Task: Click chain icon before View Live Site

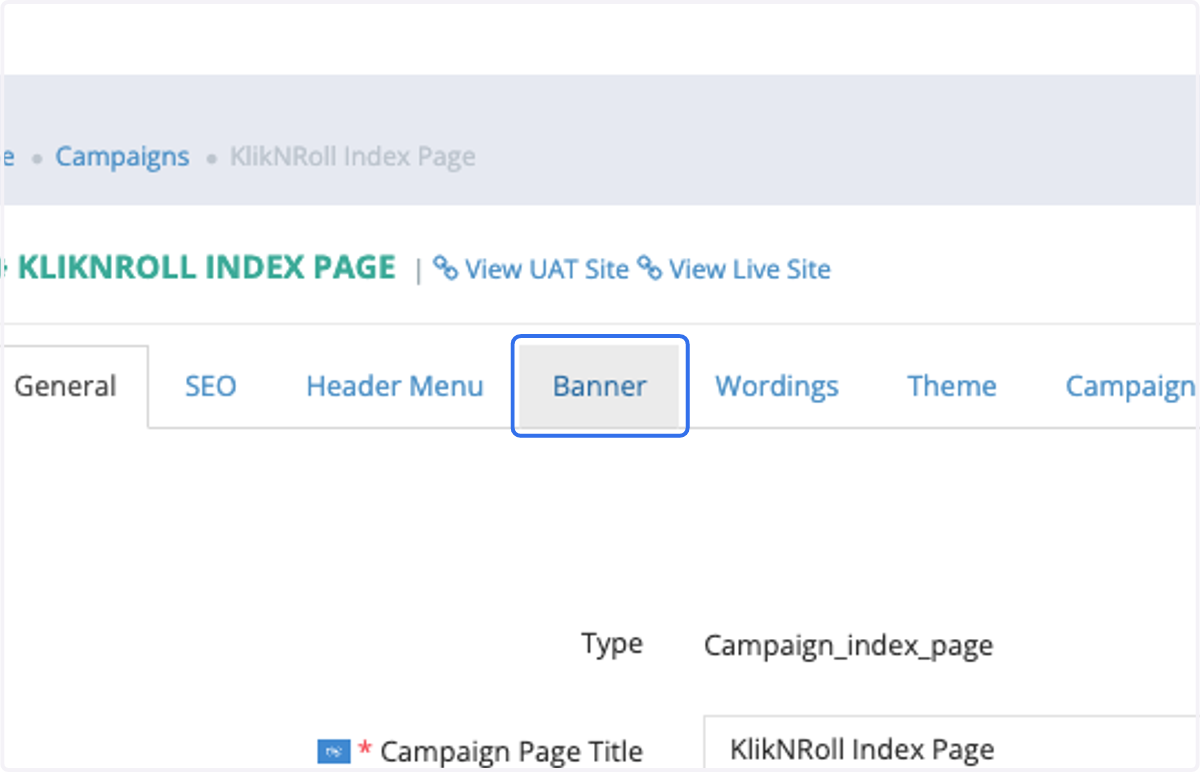Action: pos(650,268)
